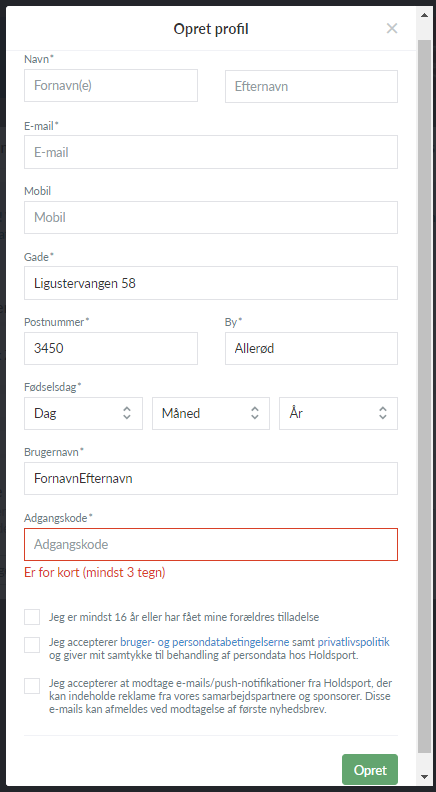Open the Dag birthday dropdown
The image size is (436, 792).
pyautogui.click(x=83, y=413)
